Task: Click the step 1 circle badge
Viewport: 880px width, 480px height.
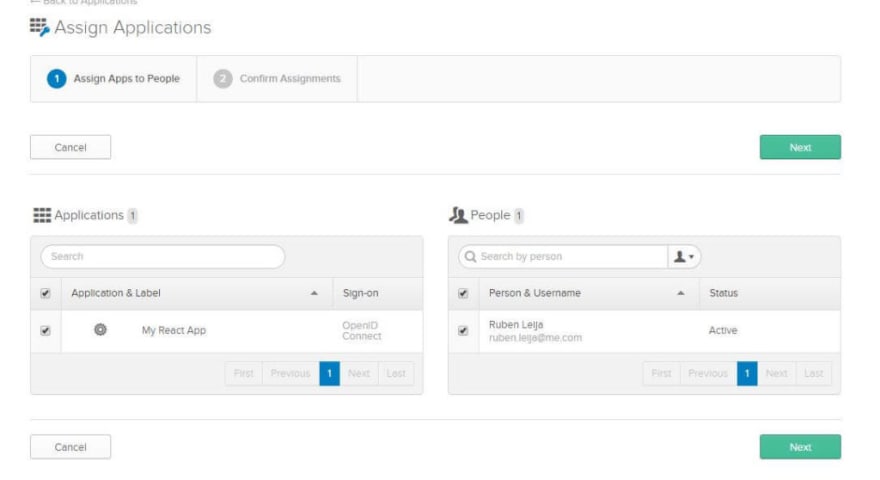Action: click(x=57, y=79)
